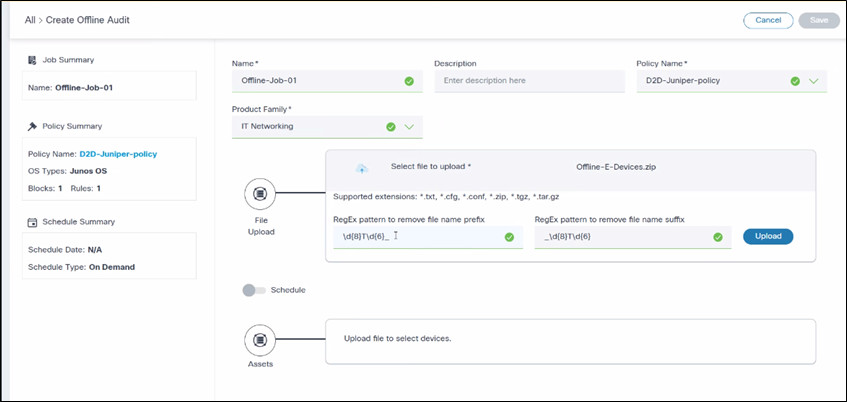Click the Job Summary document icon

click(x=32, y=60)
